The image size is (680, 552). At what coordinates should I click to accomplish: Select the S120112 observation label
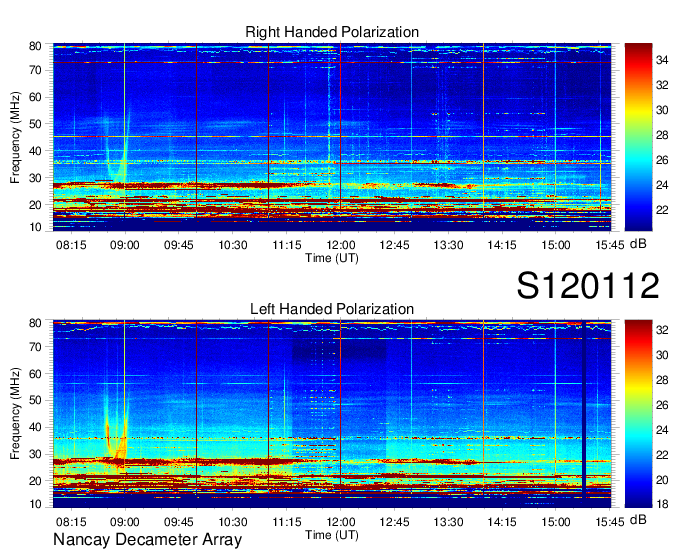pos(588,285)
